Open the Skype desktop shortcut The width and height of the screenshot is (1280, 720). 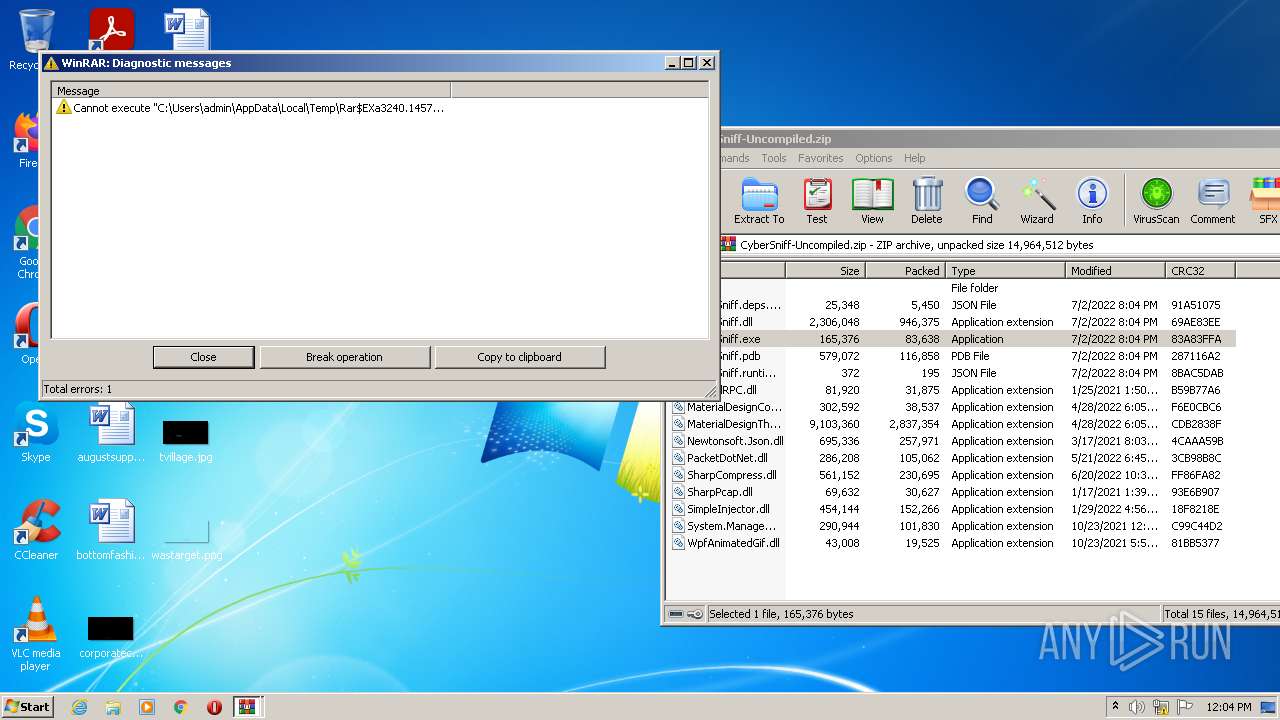[x=36, y=434]
